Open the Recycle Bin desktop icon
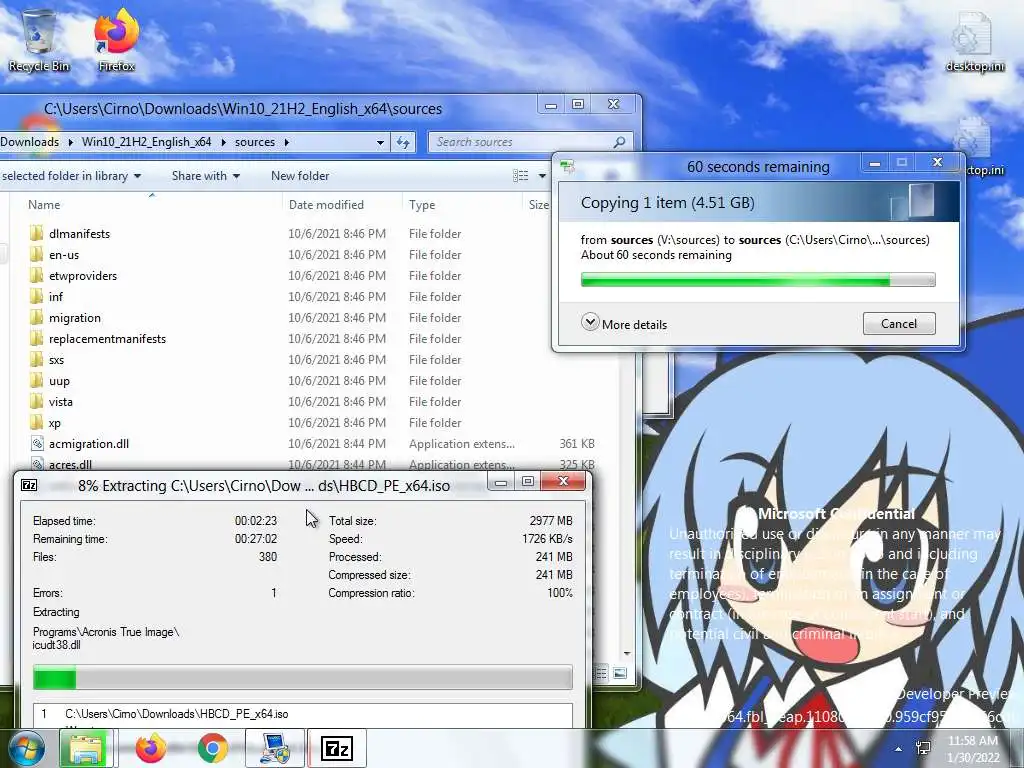Viewport: 1024px width, 768px height. [39, 40]
